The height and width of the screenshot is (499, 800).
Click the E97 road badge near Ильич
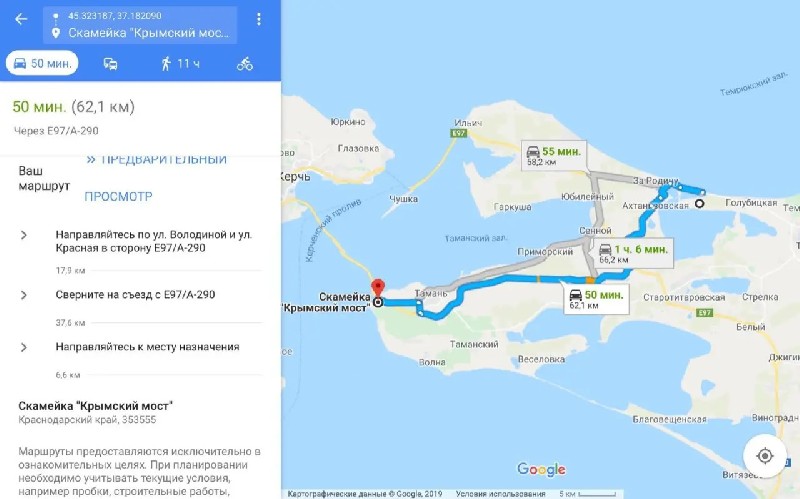(459, 133)
